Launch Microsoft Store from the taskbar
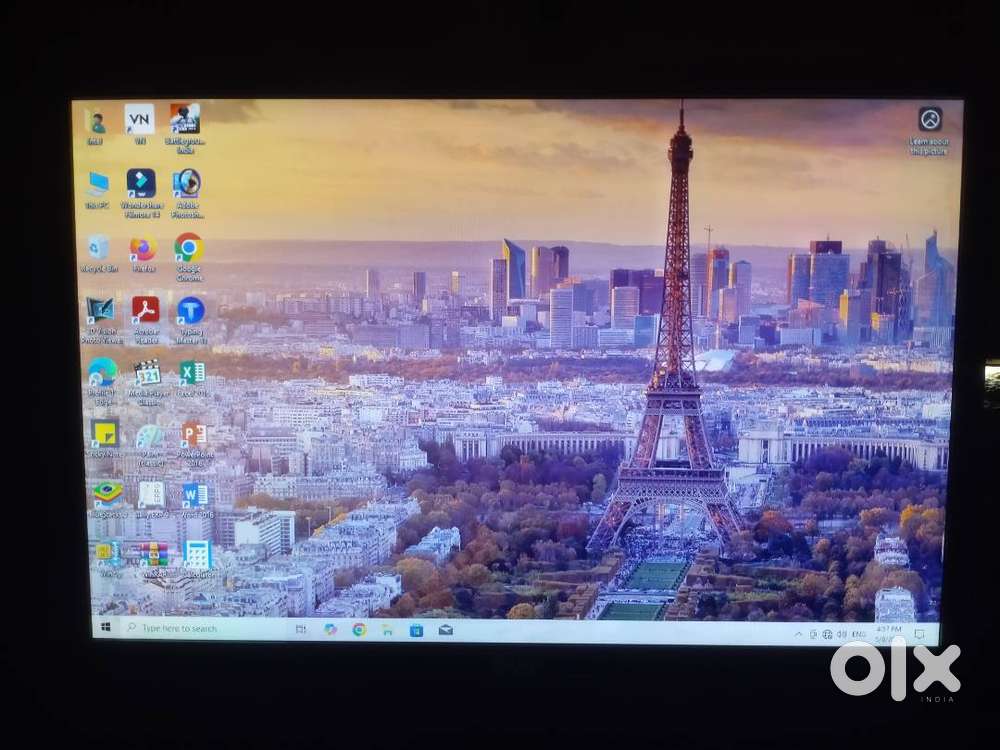This screenshot has width=1000, height=750. (416, 630)
